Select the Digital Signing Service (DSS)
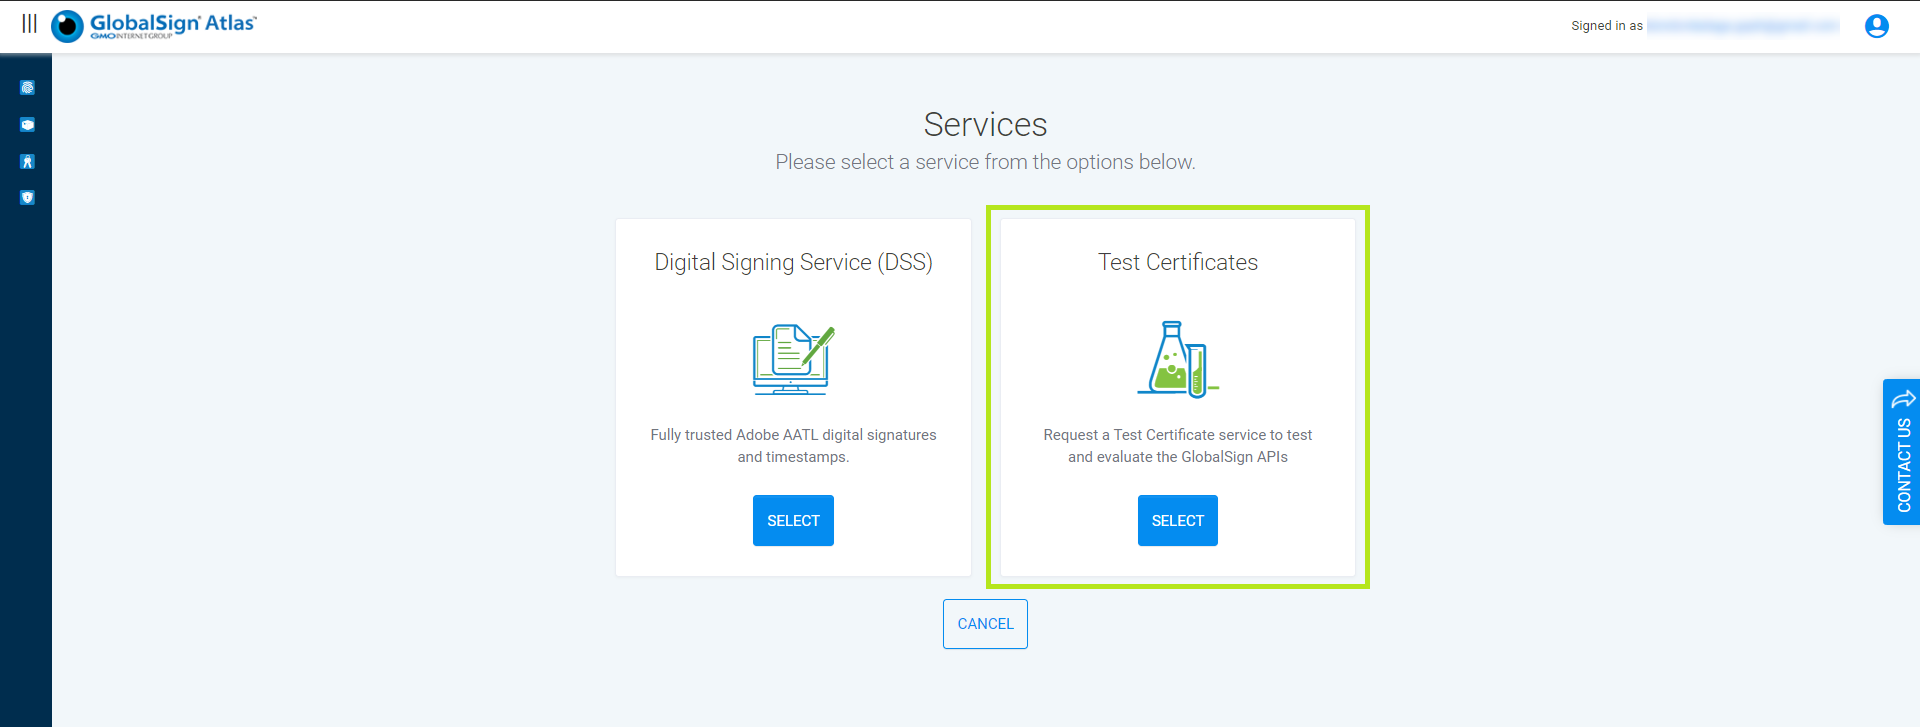1920x727 pixels. tap(793, 521)
